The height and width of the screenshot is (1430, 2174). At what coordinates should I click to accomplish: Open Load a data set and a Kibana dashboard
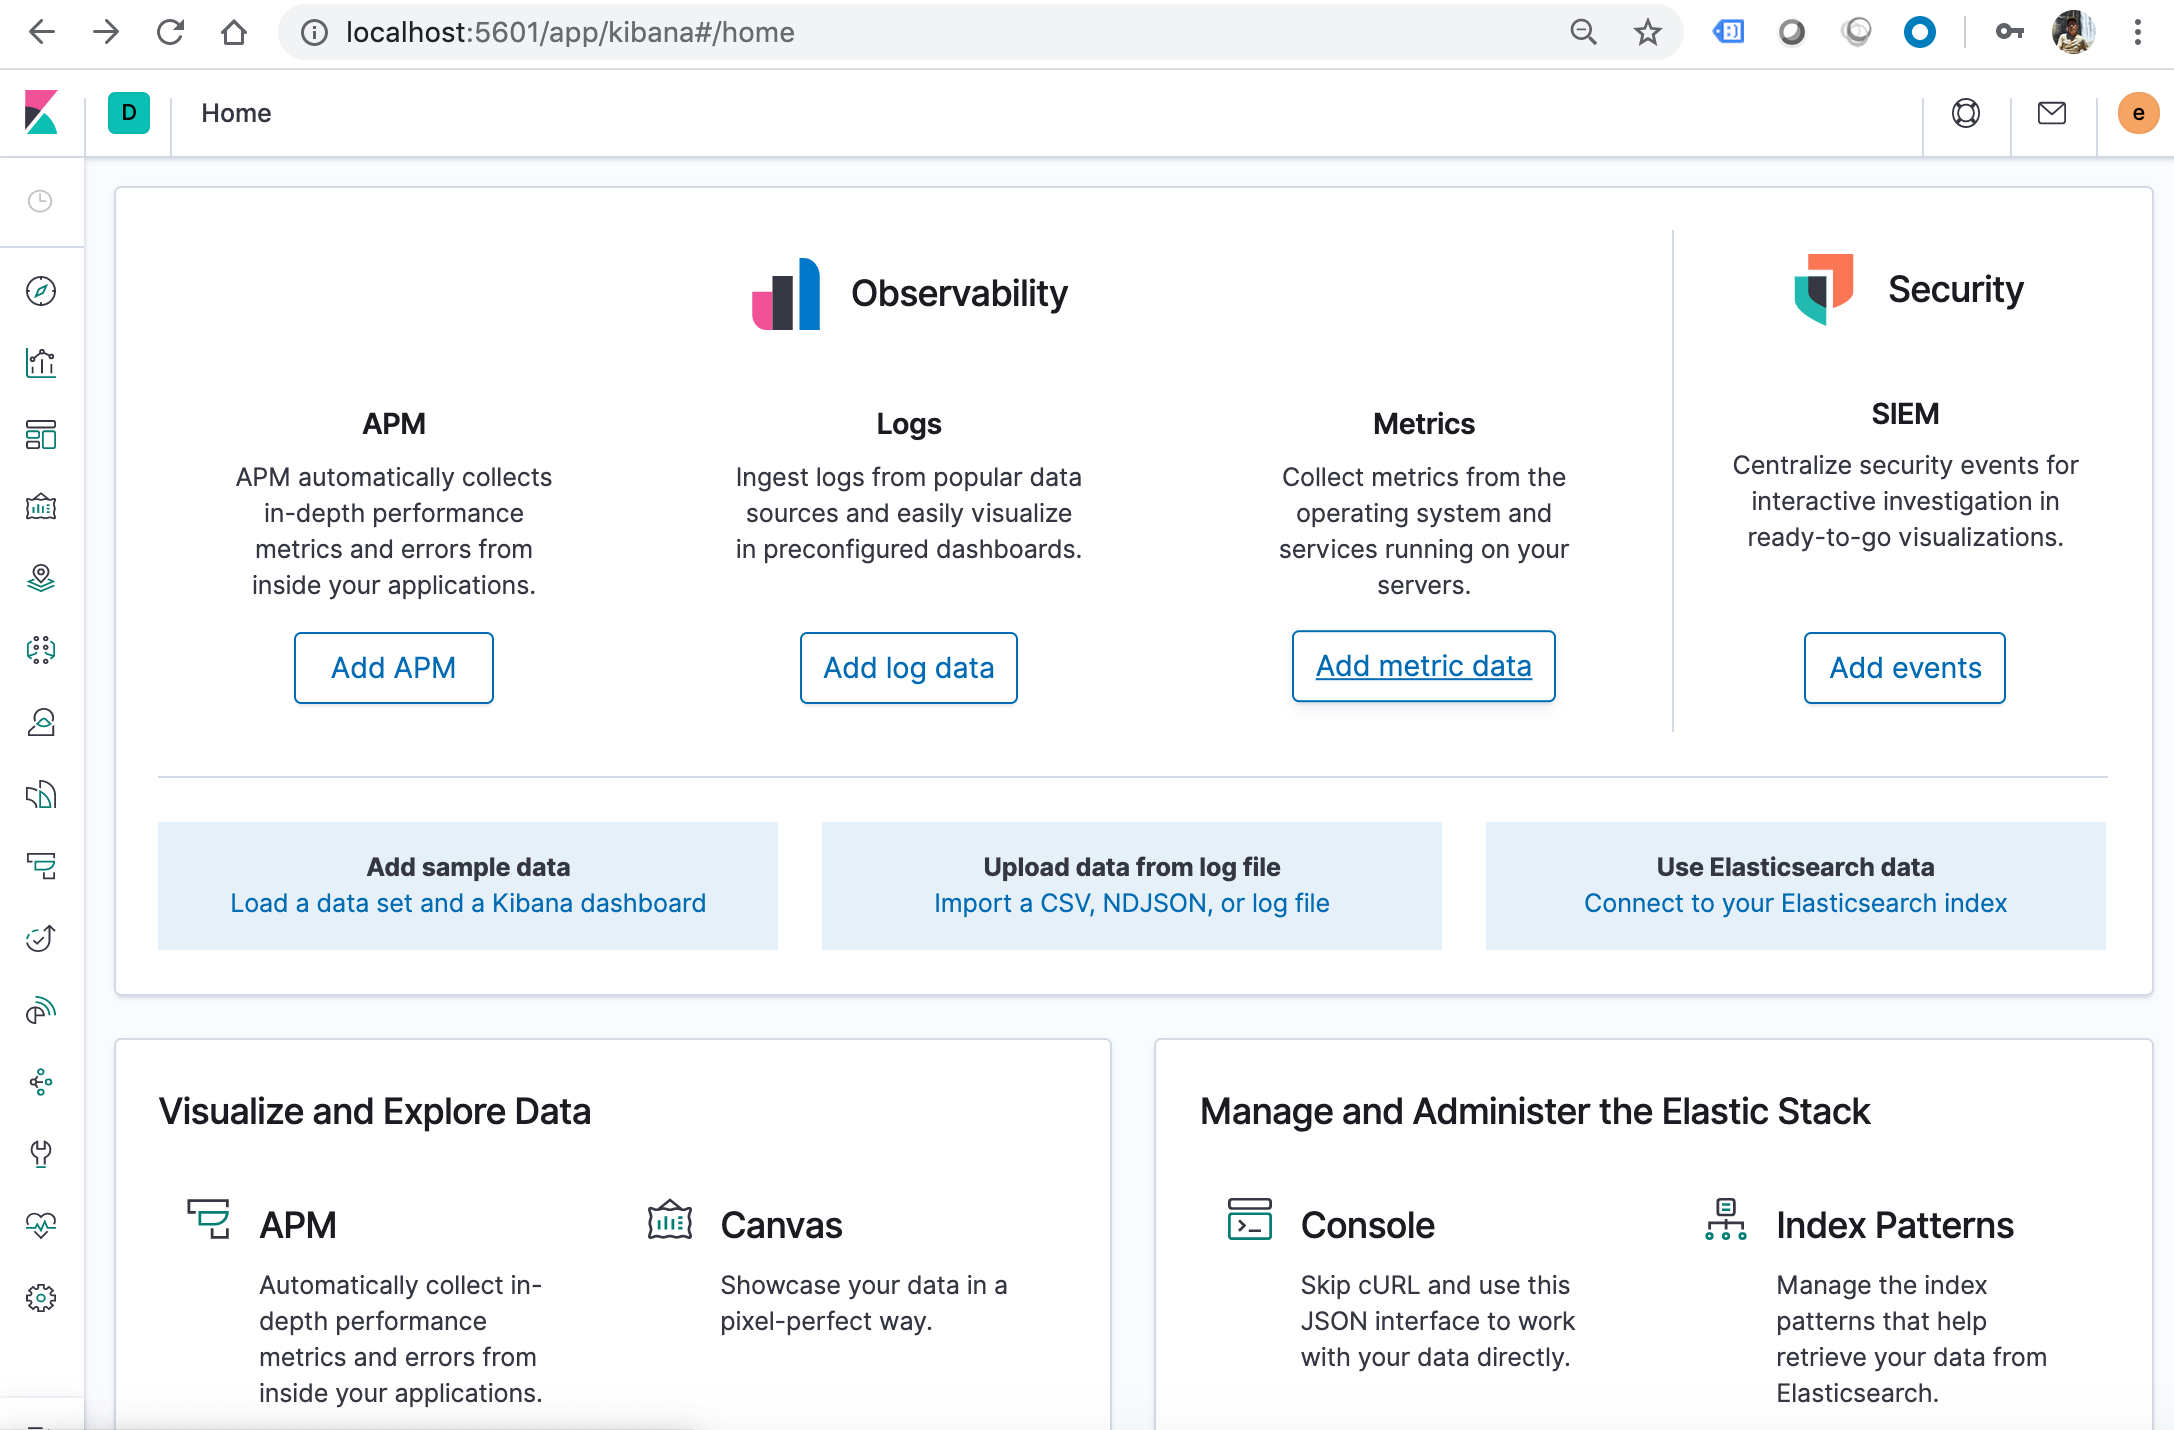click(468, 903)
